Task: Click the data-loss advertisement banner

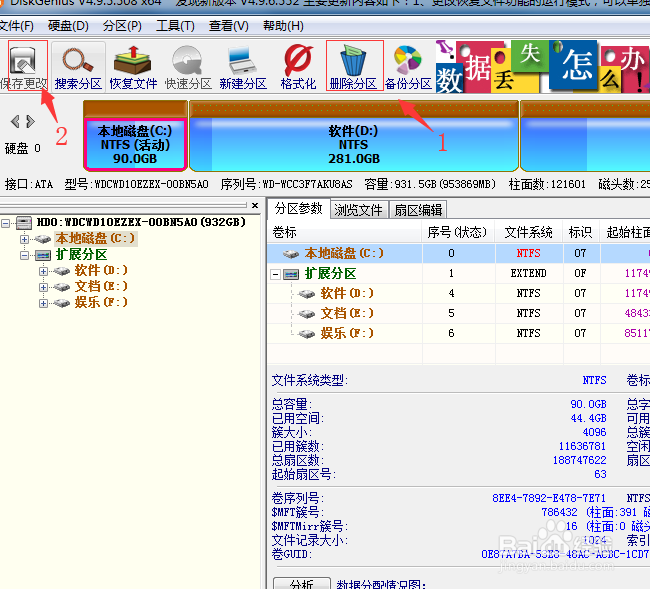Action: point(543,66)
